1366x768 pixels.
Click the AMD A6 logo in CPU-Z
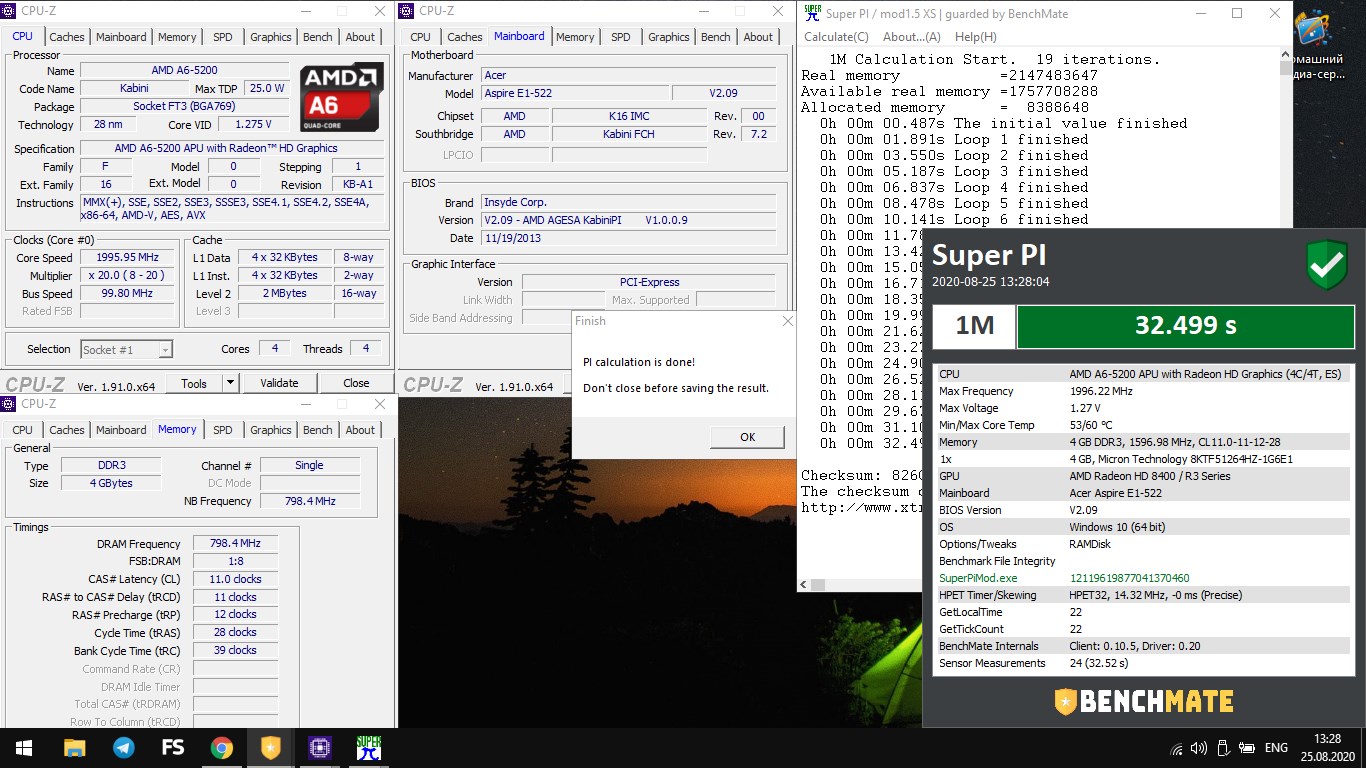tap(342, 95)
